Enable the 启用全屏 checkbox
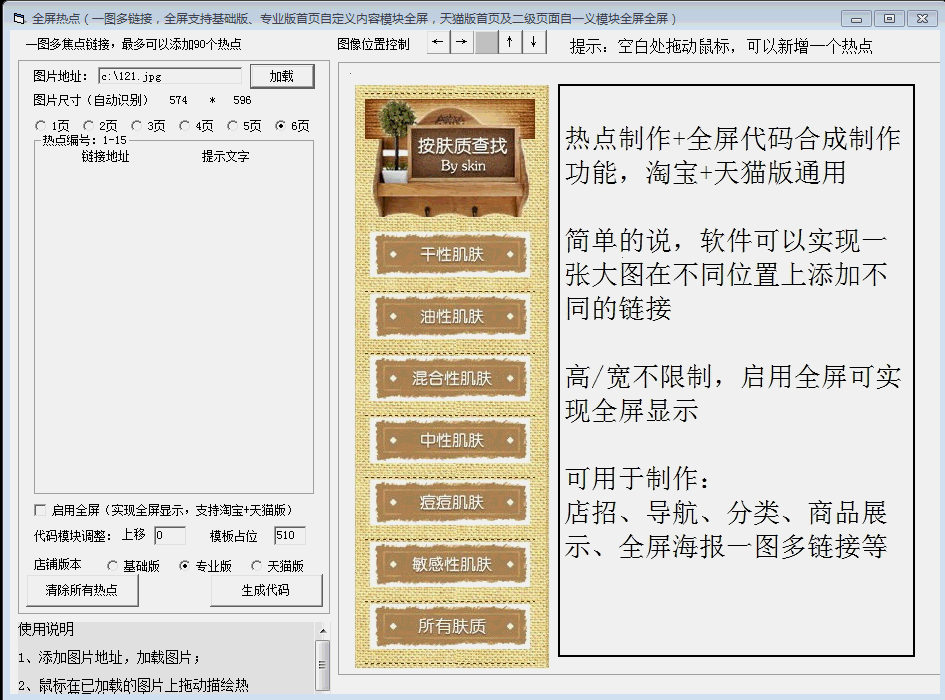 click(x=41, y=510)
